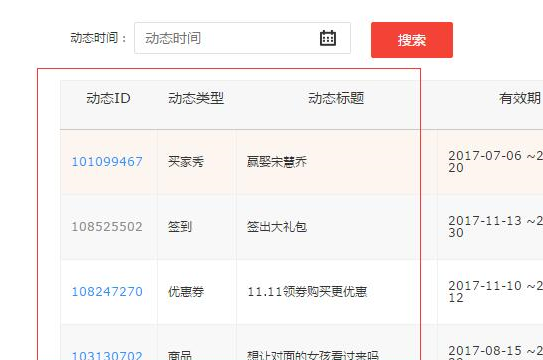Focus the 动态时间 input field

[242, 38]
